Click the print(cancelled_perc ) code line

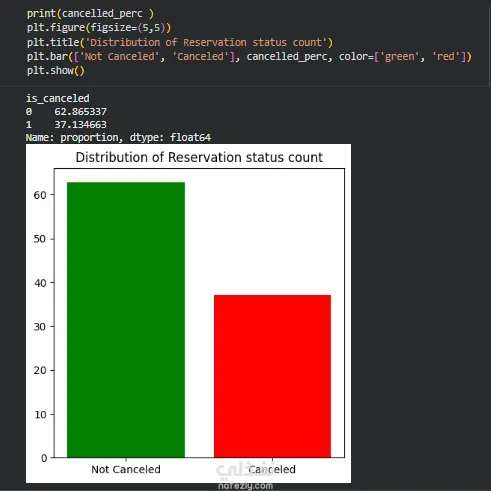pyautogui.click(x=90, y=13)
